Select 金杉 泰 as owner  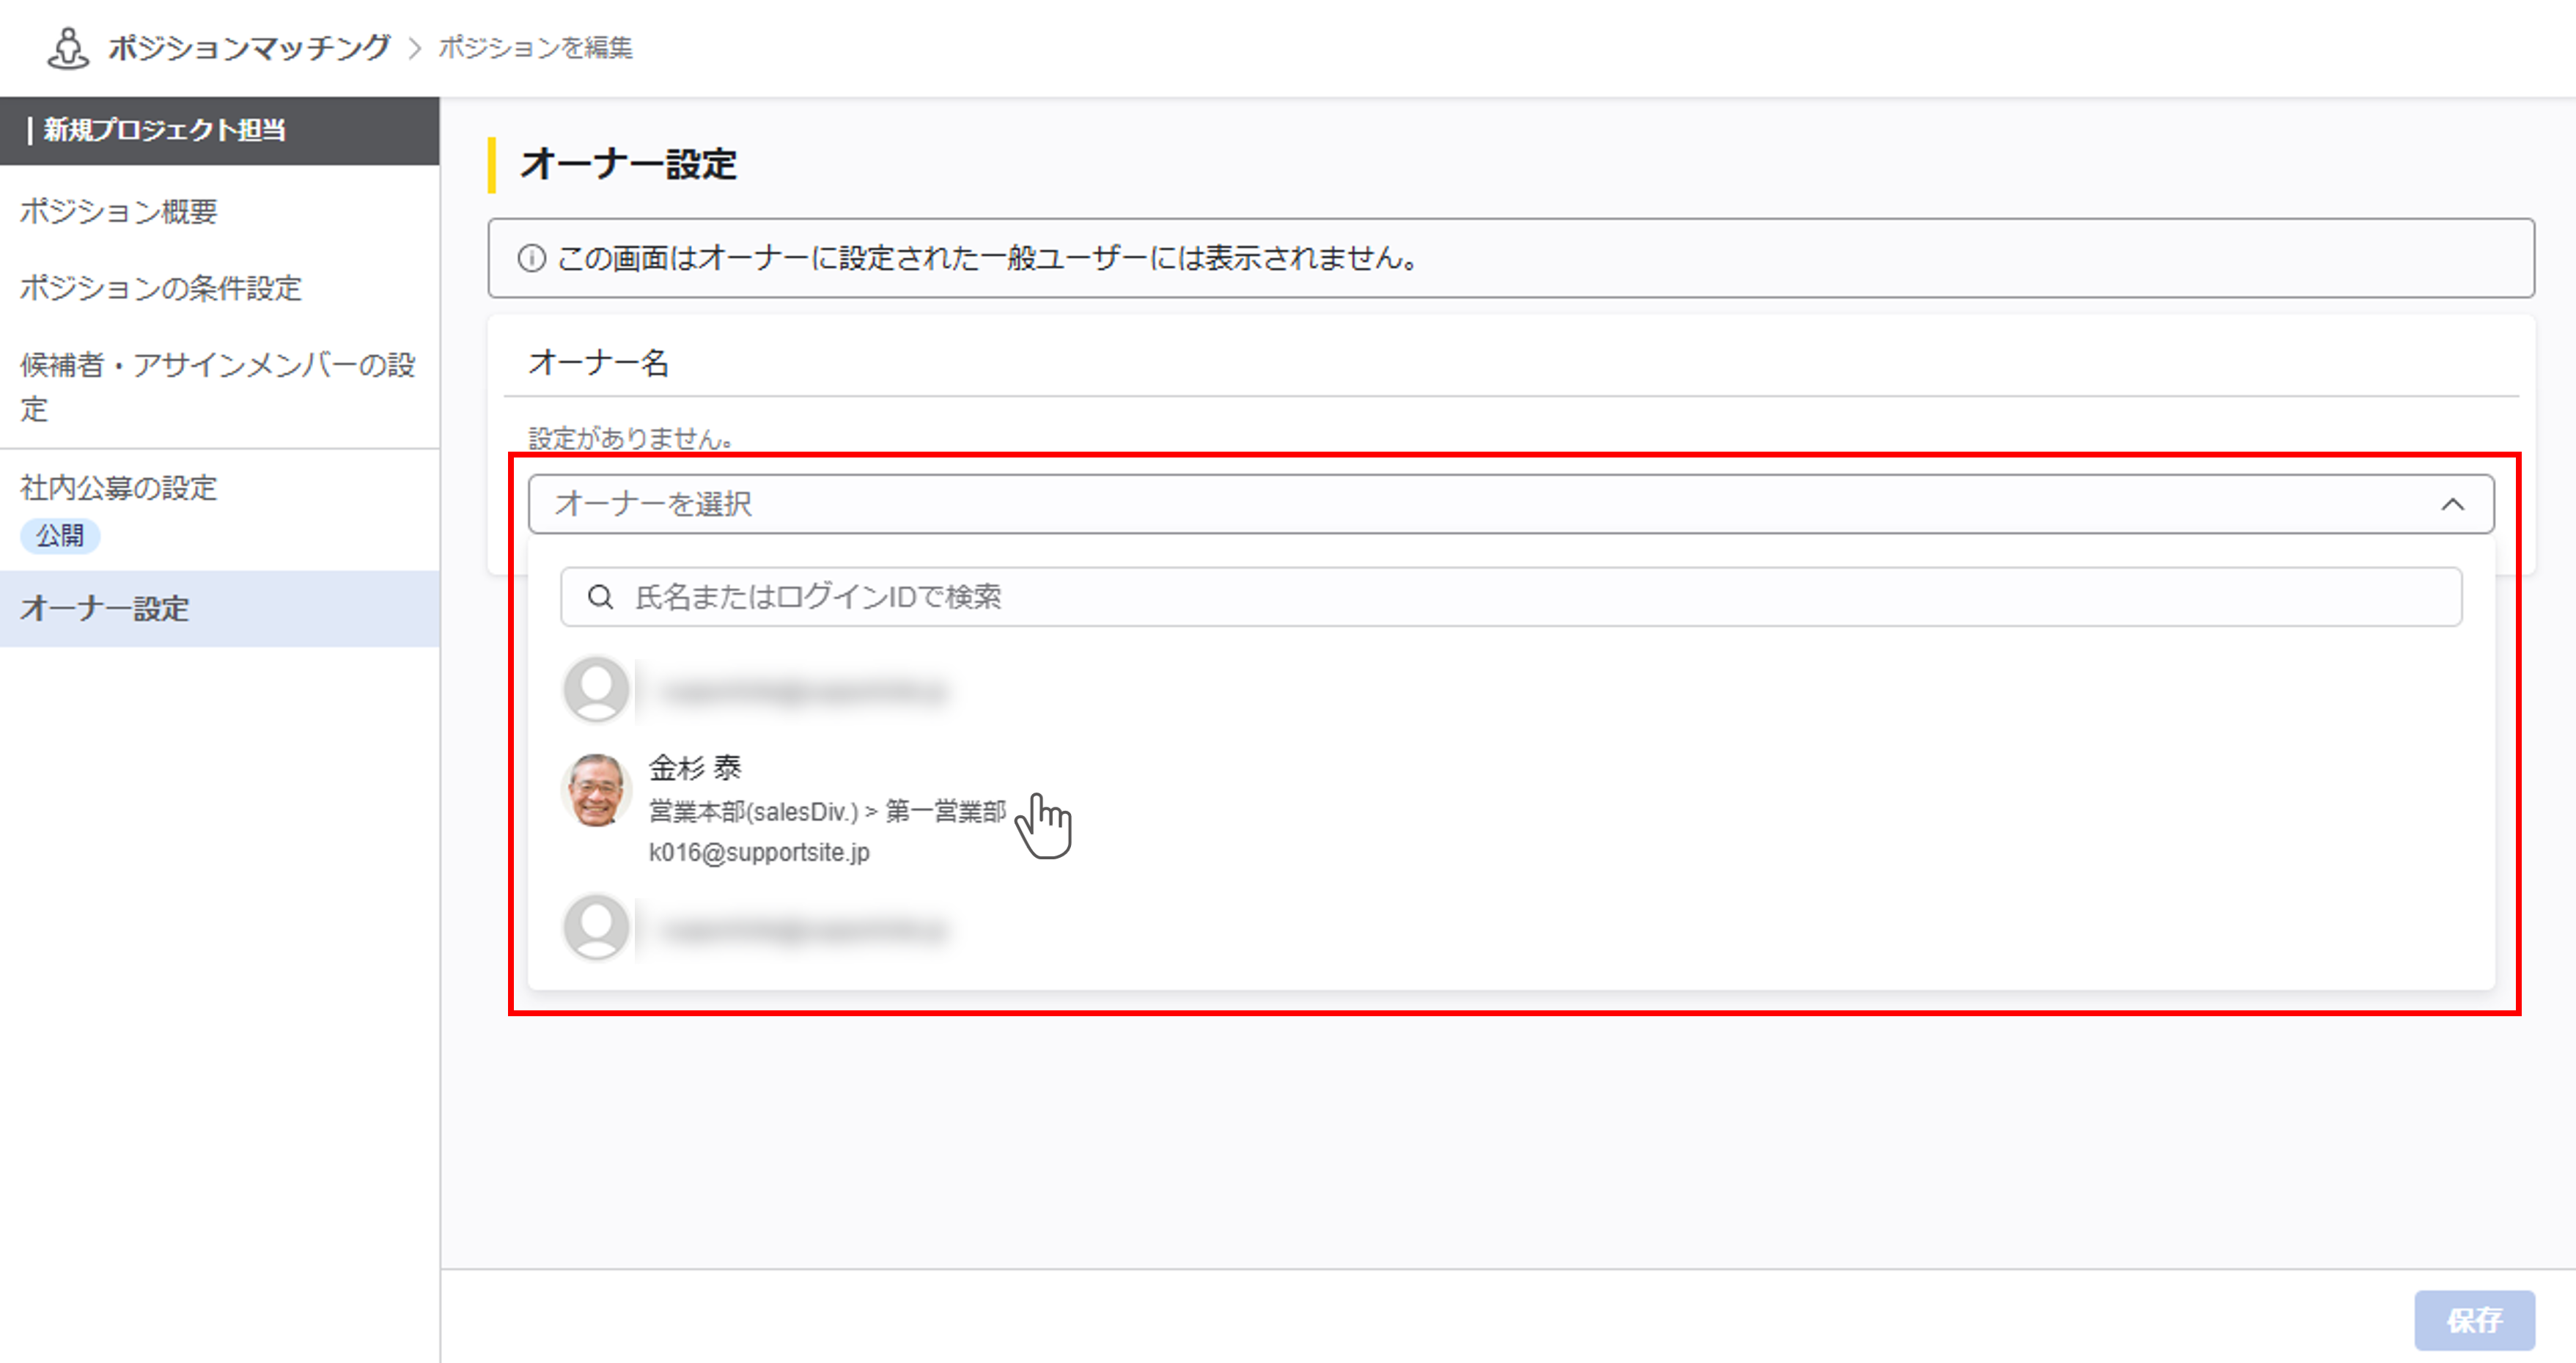696,768
